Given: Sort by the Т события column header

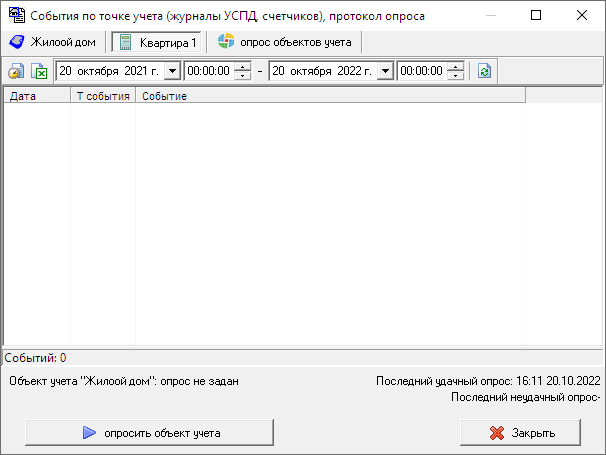Looking at the screenshot, I should click(x=103, y=96).
